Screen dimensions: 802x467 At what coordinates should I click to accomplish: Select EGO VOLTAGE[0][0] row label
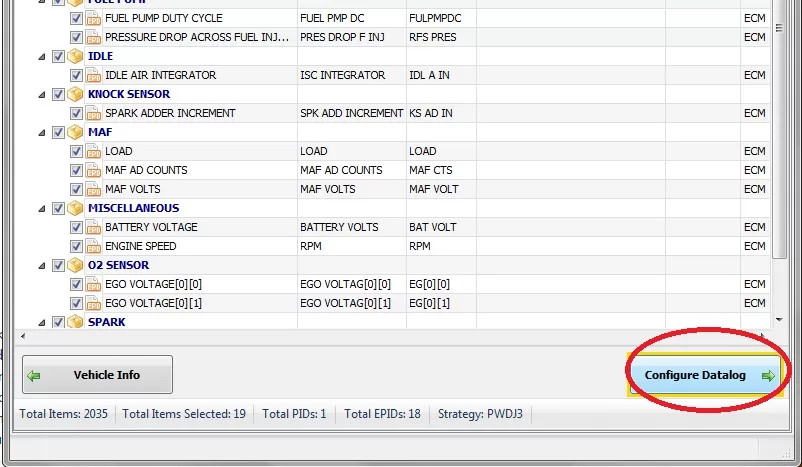(x=153, y=284)
